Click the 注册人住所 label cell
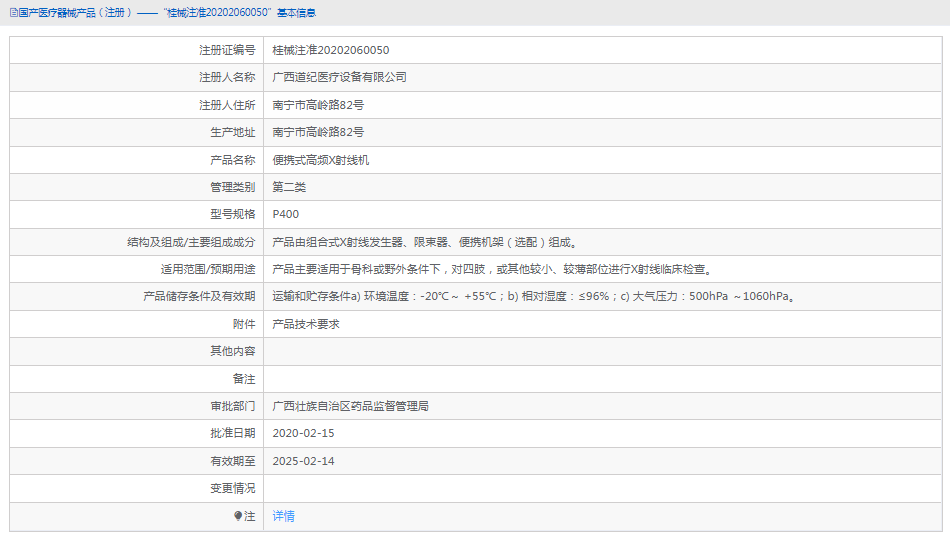 (136, 105)
